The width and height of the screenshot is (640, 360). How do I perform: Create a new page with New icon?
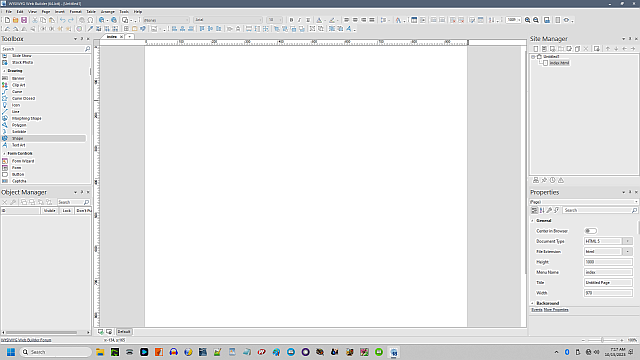pyautogui.click(x=7, y=20)
